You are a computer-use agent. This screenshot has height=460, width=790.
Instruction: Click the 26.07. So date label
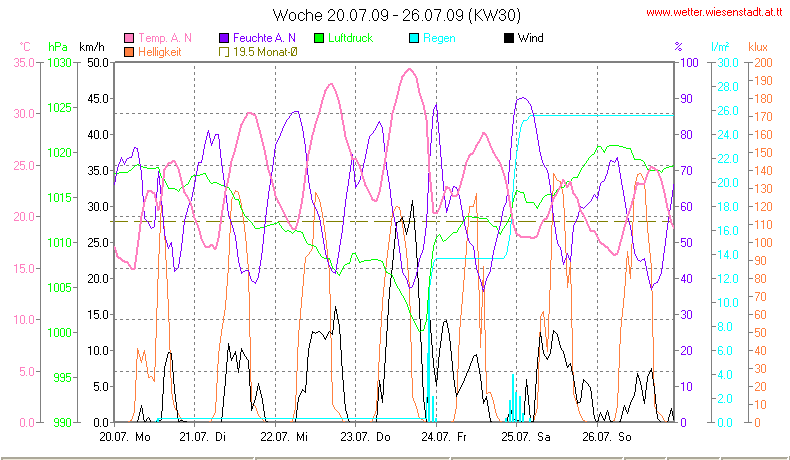tap(607, 437)
